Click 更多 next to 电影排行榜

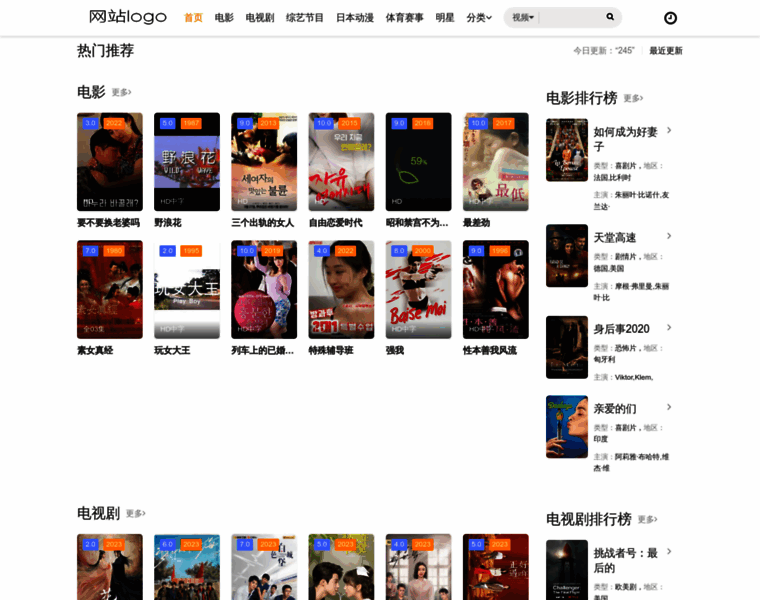(633, 98)
